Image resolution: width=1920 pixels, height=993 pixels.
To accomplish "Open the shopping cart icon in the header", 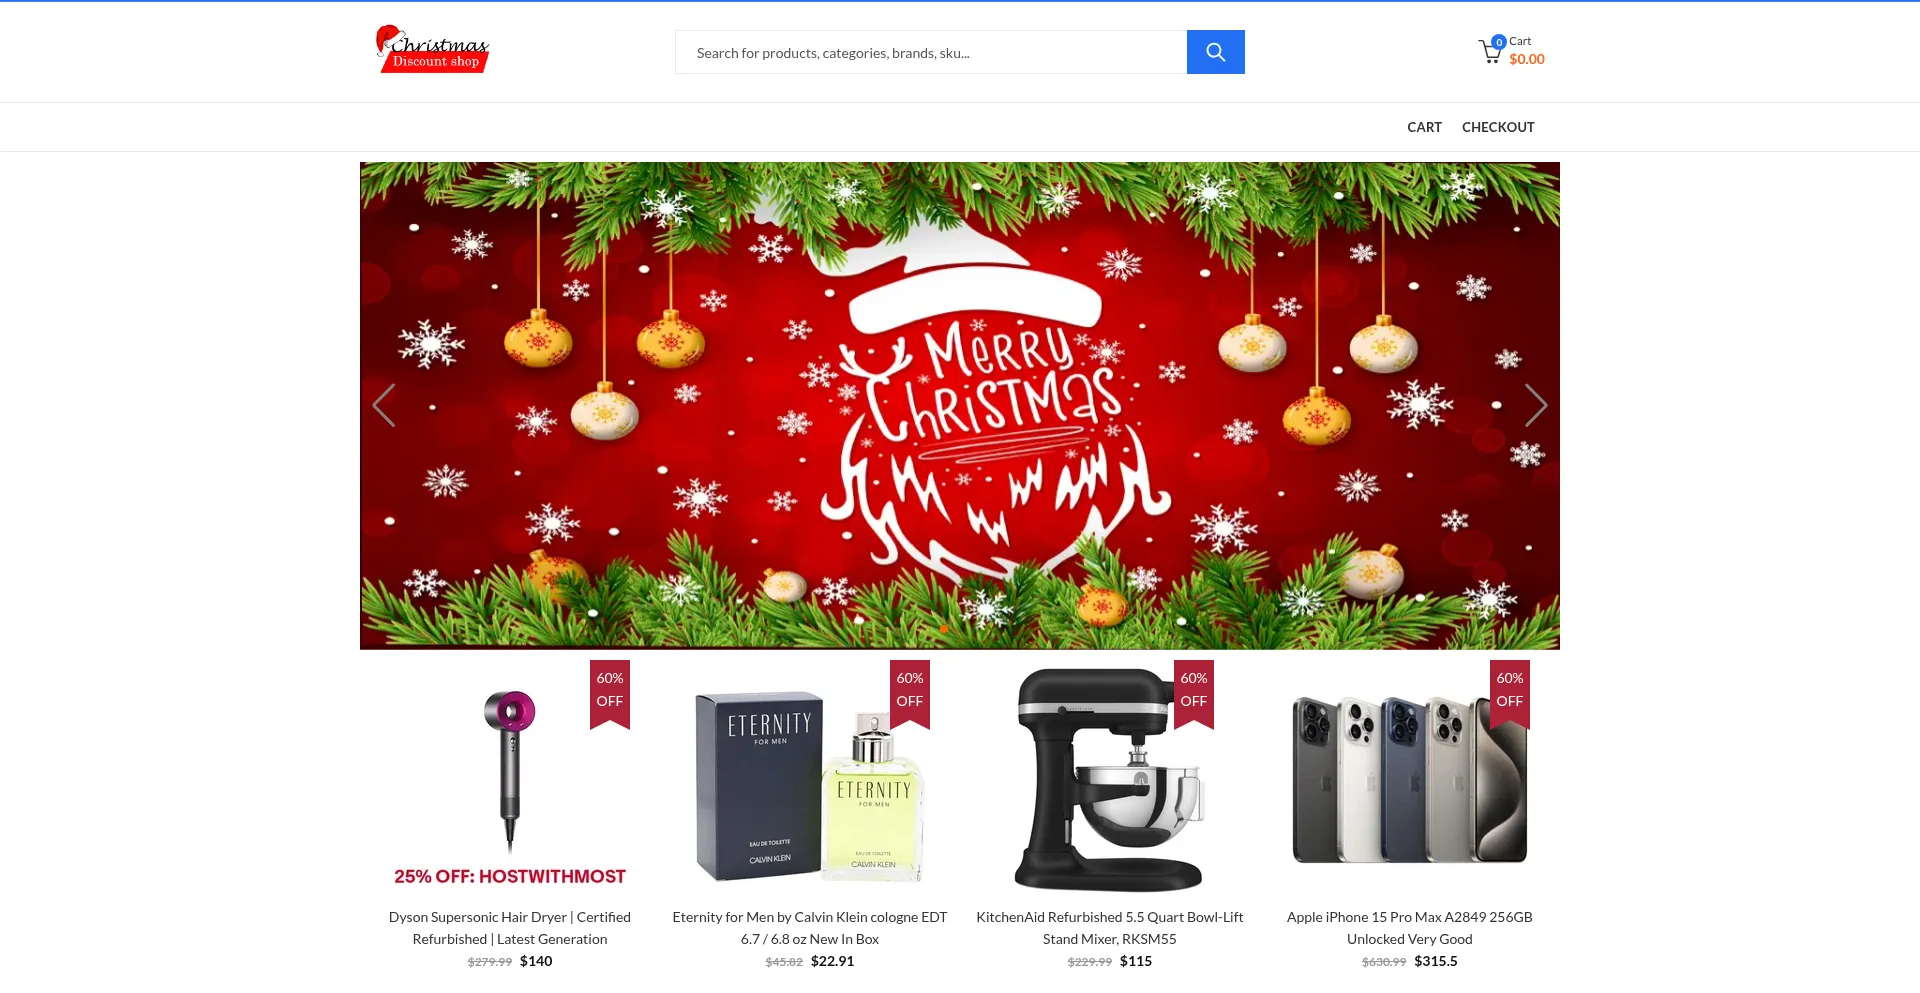I will [1491, 51].
